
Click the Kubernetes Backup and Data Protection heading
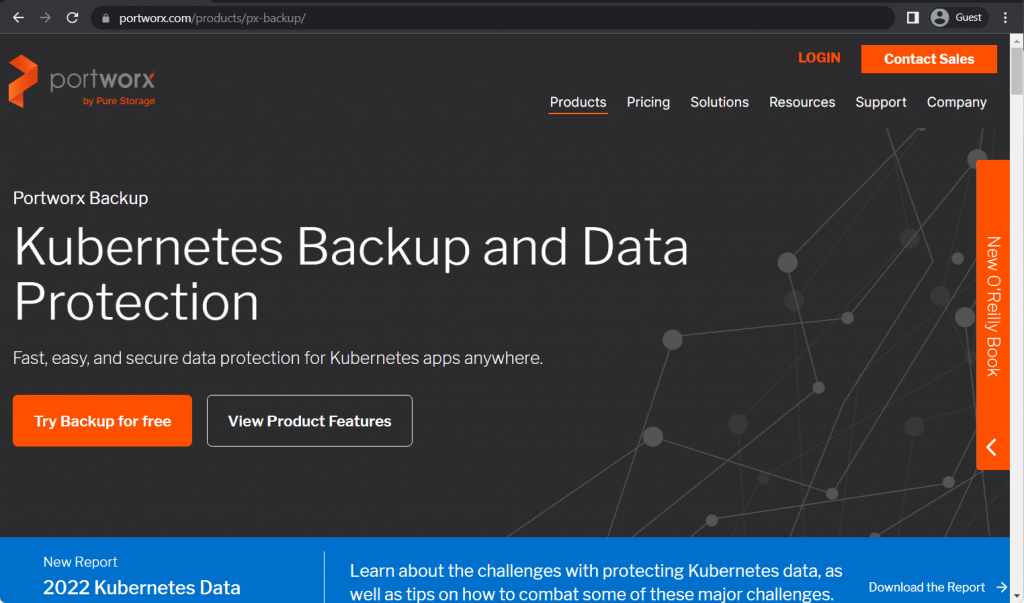(x=351, y=274)
